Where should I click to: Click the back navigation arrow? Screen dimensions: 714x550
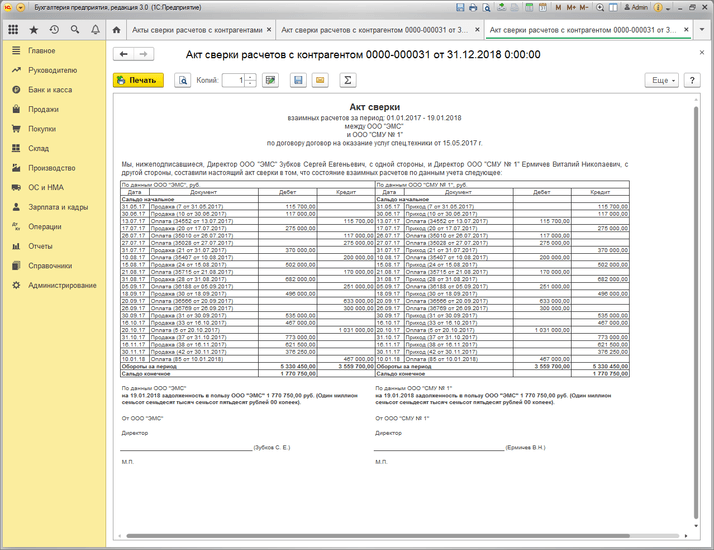[x=124, y=54]
